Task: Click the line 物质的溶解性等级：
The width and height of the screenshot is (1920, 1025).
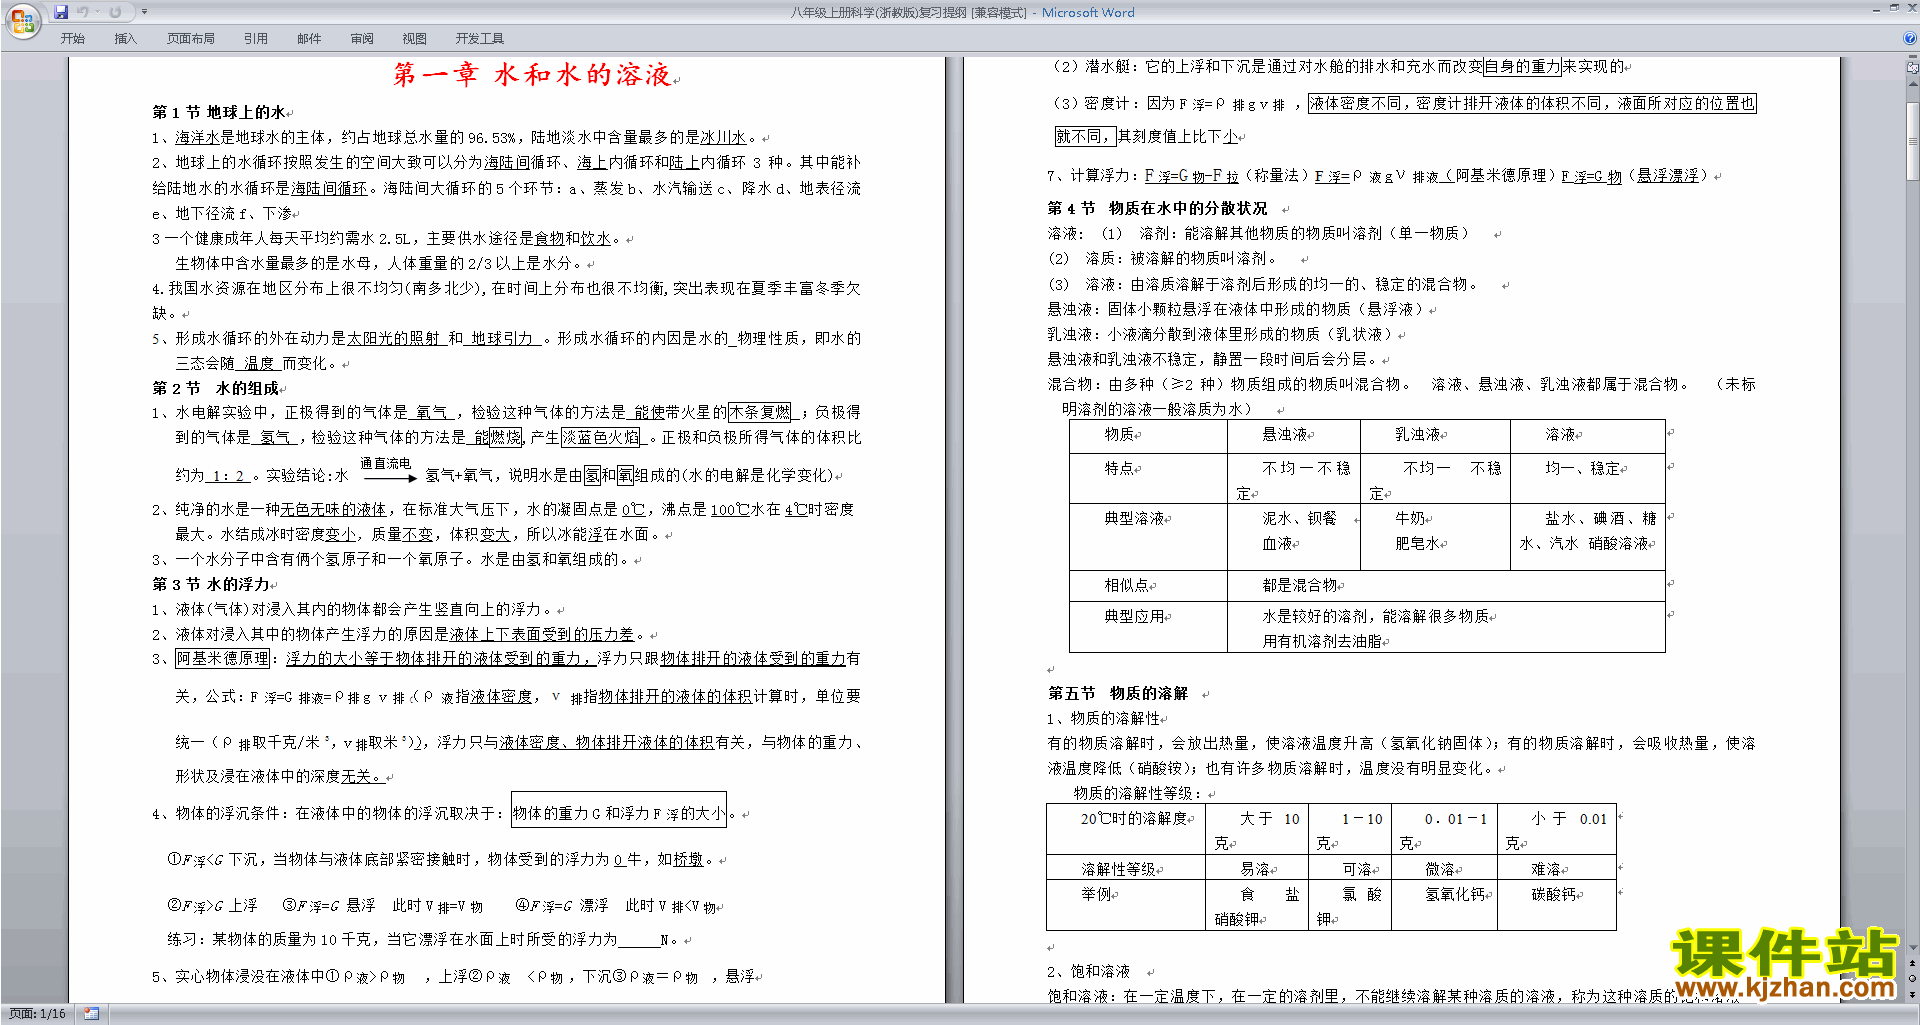Action: (x=1137, y=793)
